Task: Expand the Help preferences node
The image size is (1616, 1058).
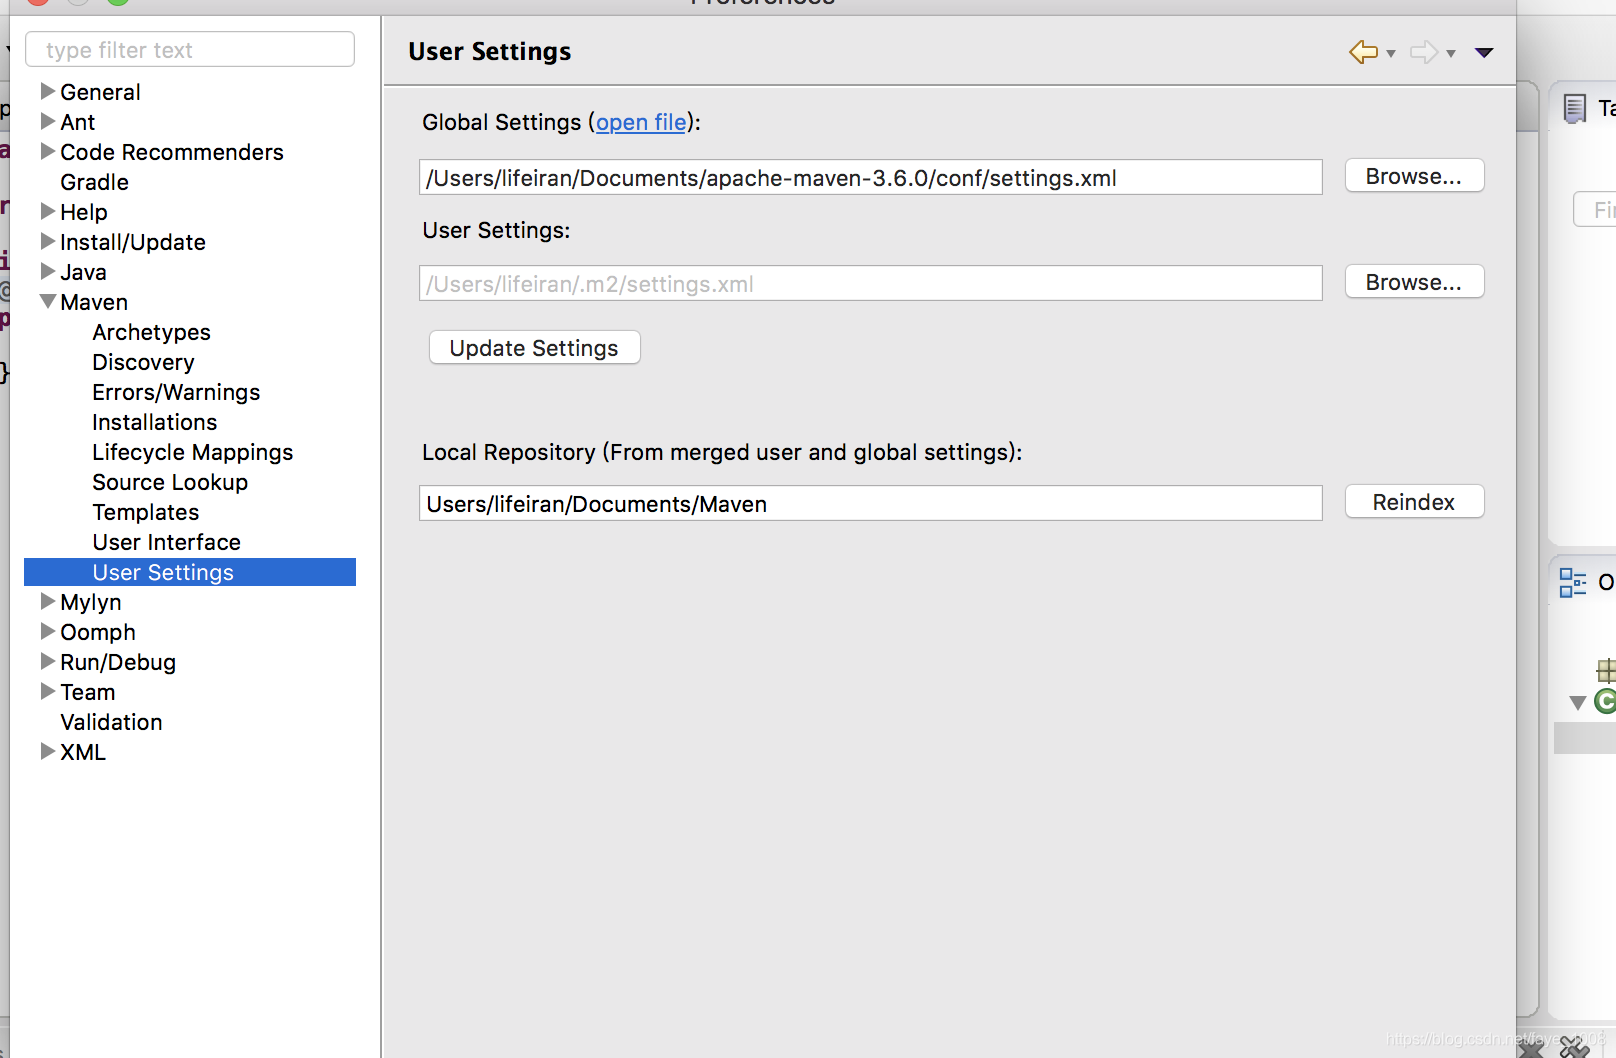Action: coord(47,211)
